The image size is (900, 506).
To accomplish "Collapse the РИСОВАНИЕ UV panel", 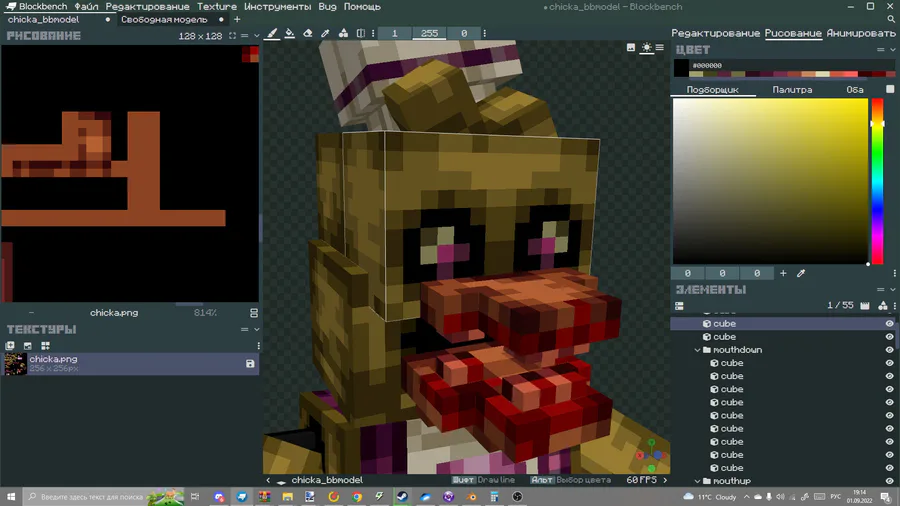I will click(x=257, y=36).
